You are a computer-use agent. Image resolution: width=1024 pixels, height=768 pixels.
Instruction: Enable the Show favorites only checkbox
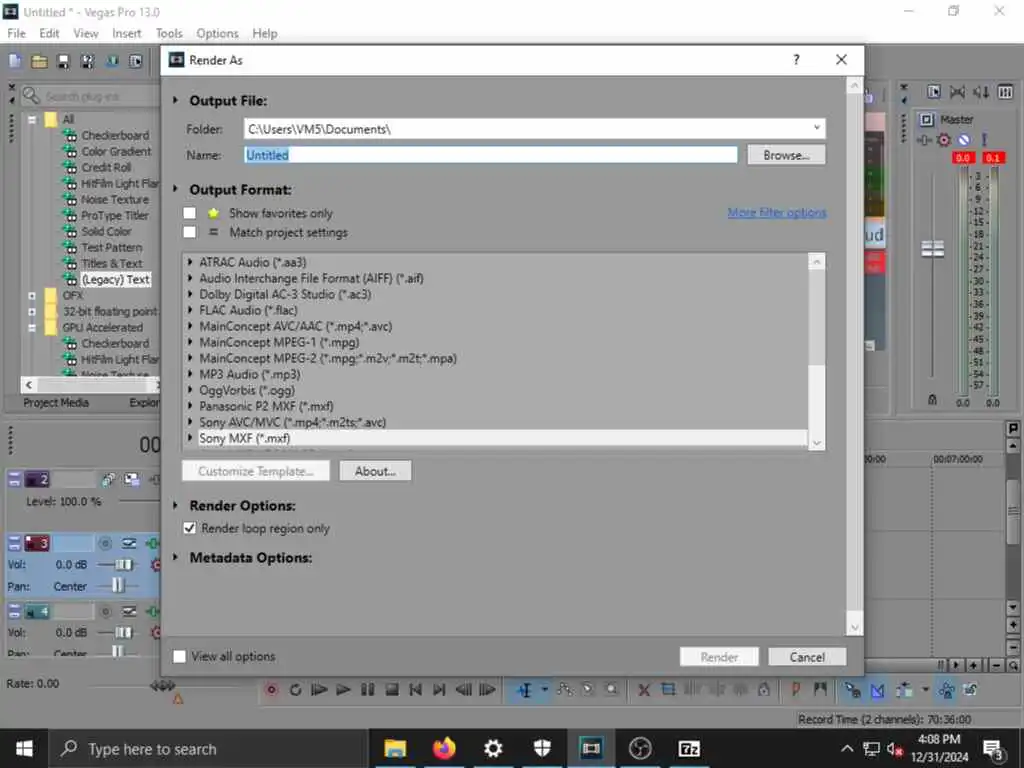click(189, 213)
